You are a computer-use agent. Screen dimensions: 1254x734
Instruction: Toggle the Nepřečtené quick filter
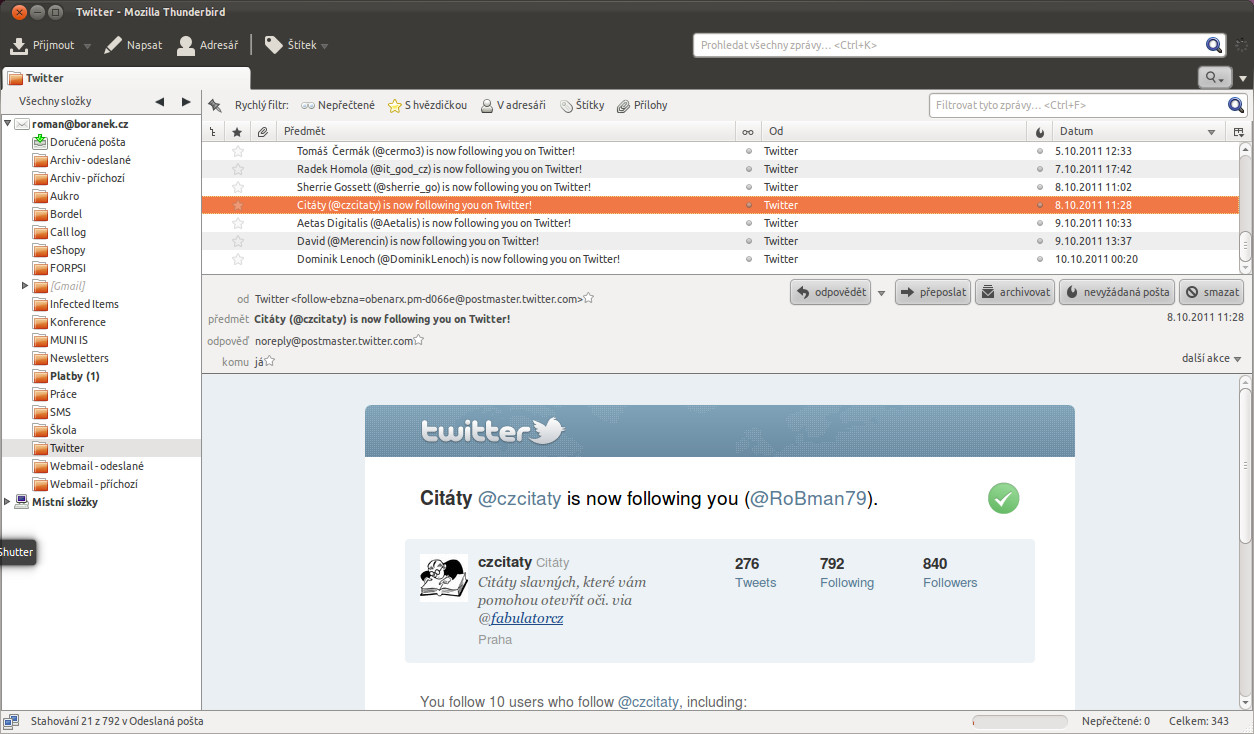point(337,105)
